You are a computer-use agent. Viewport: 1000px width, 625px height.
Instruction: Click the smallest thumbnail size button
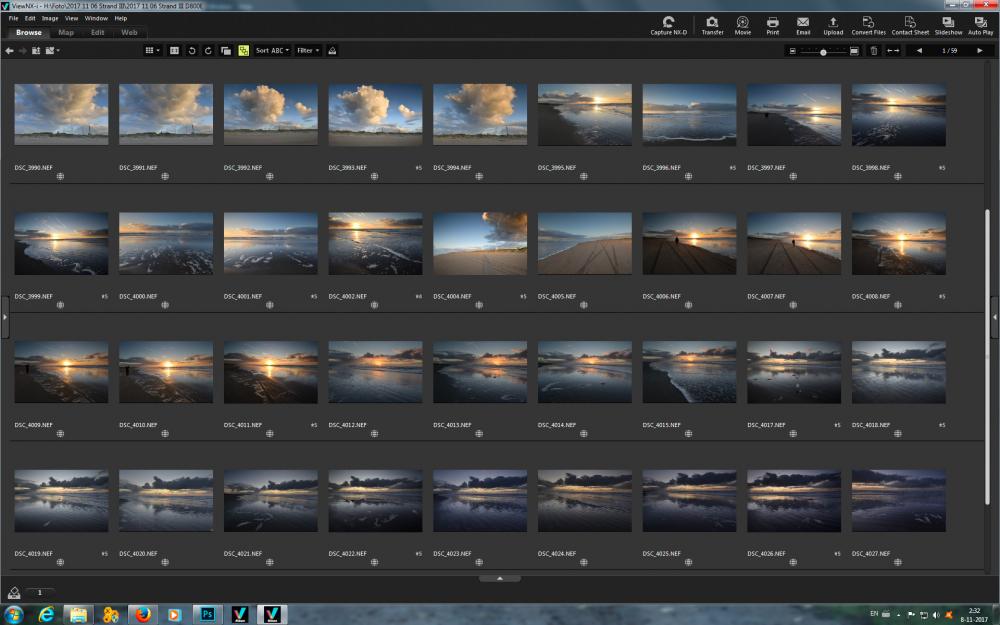click(x=793, y=51)
